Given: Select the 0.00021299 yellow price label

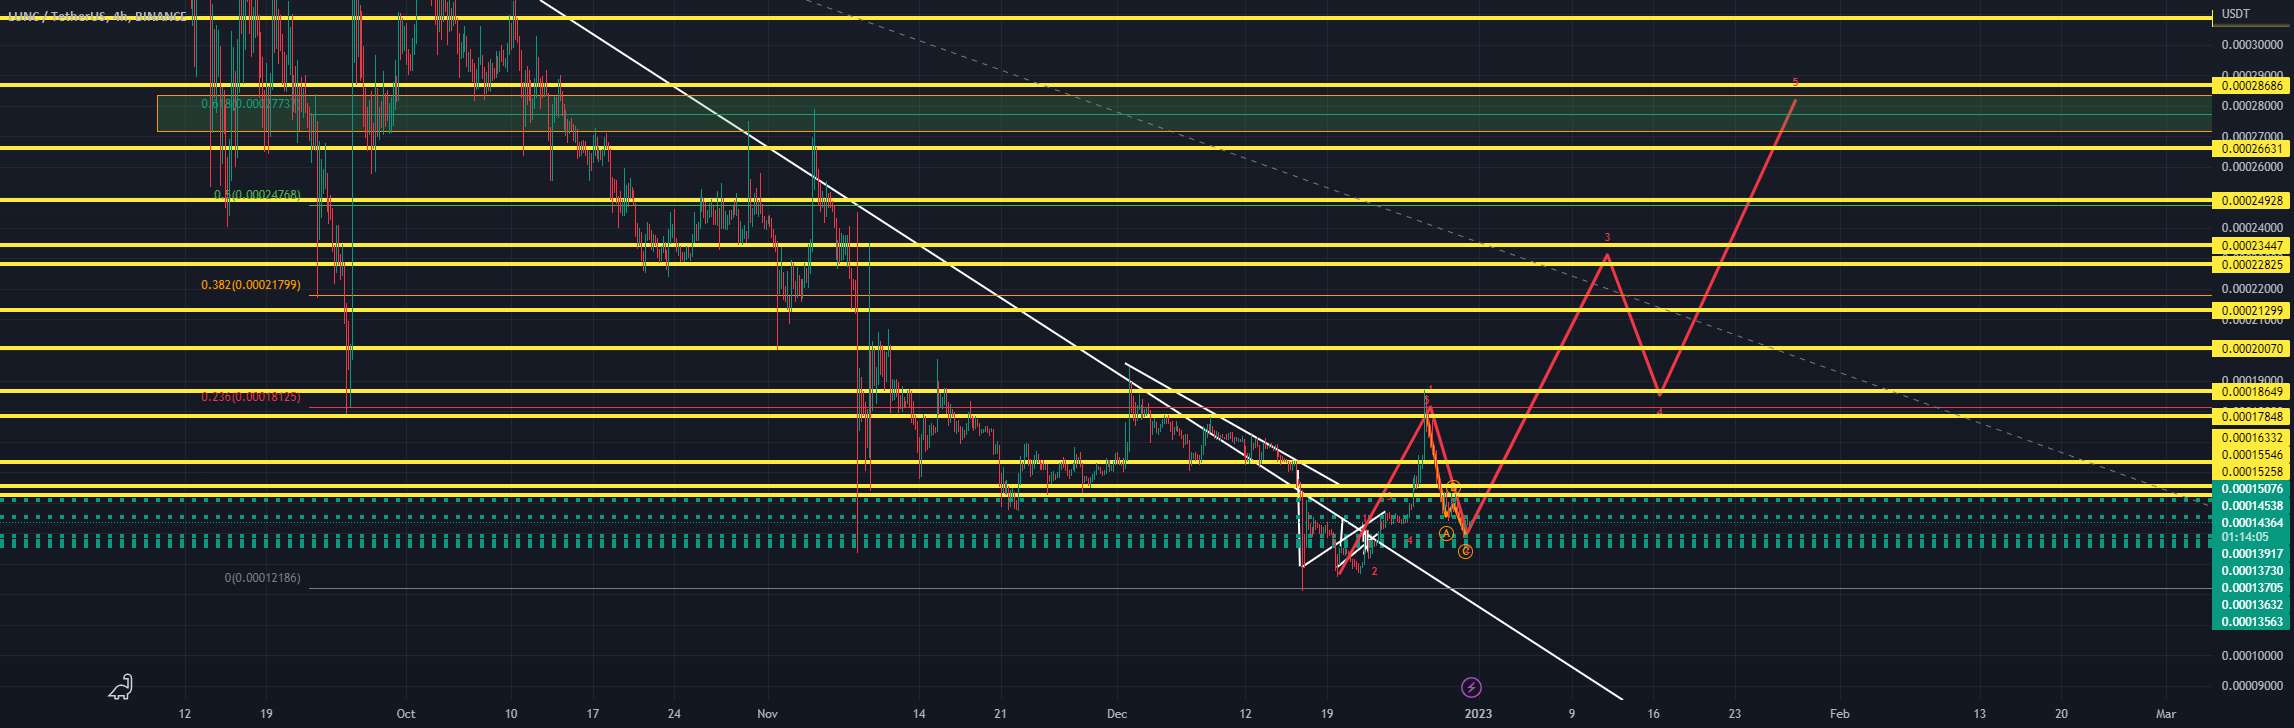Looking at the screenshot, I should [x=2250, y=311].
